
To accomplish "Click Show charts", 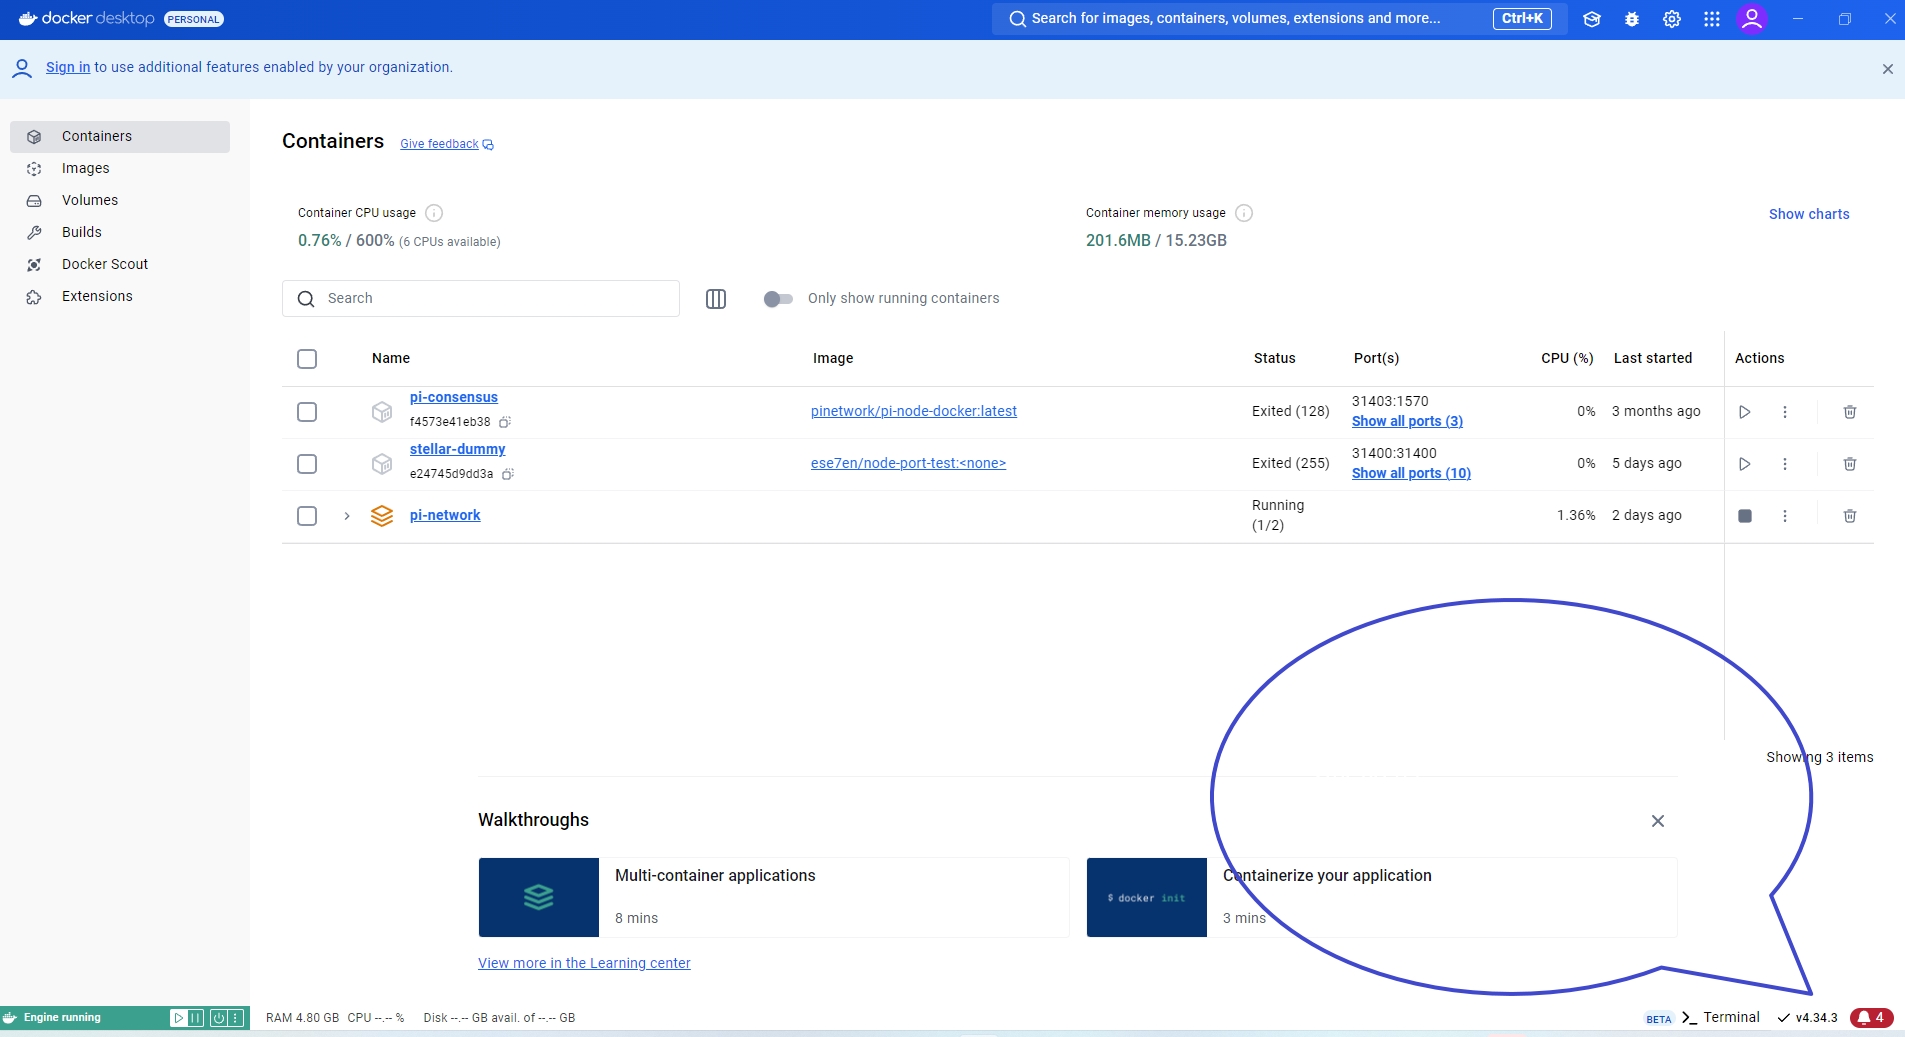I will pyautogui.click(x=1809, y=214).
